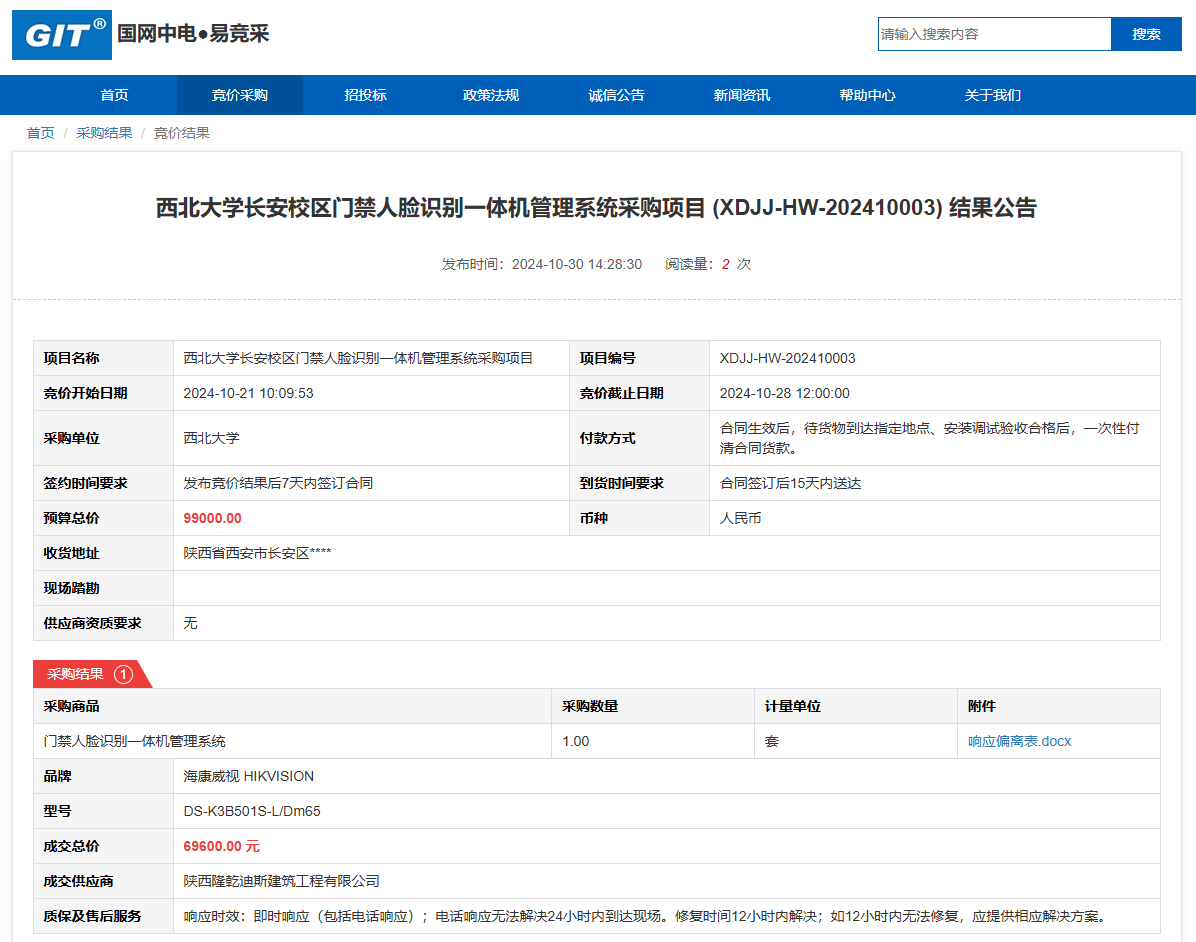This screenshot has width=1196, height=942.
Task: Click the 69600.00 元 deal price
Action: tap(221, 846)
